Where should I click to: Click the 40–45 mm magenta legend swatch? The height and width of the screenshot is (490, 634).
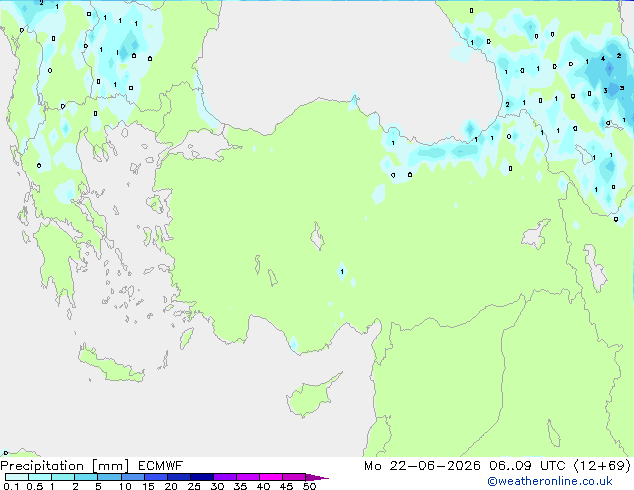pyautogui.click(x=271, y=477)
